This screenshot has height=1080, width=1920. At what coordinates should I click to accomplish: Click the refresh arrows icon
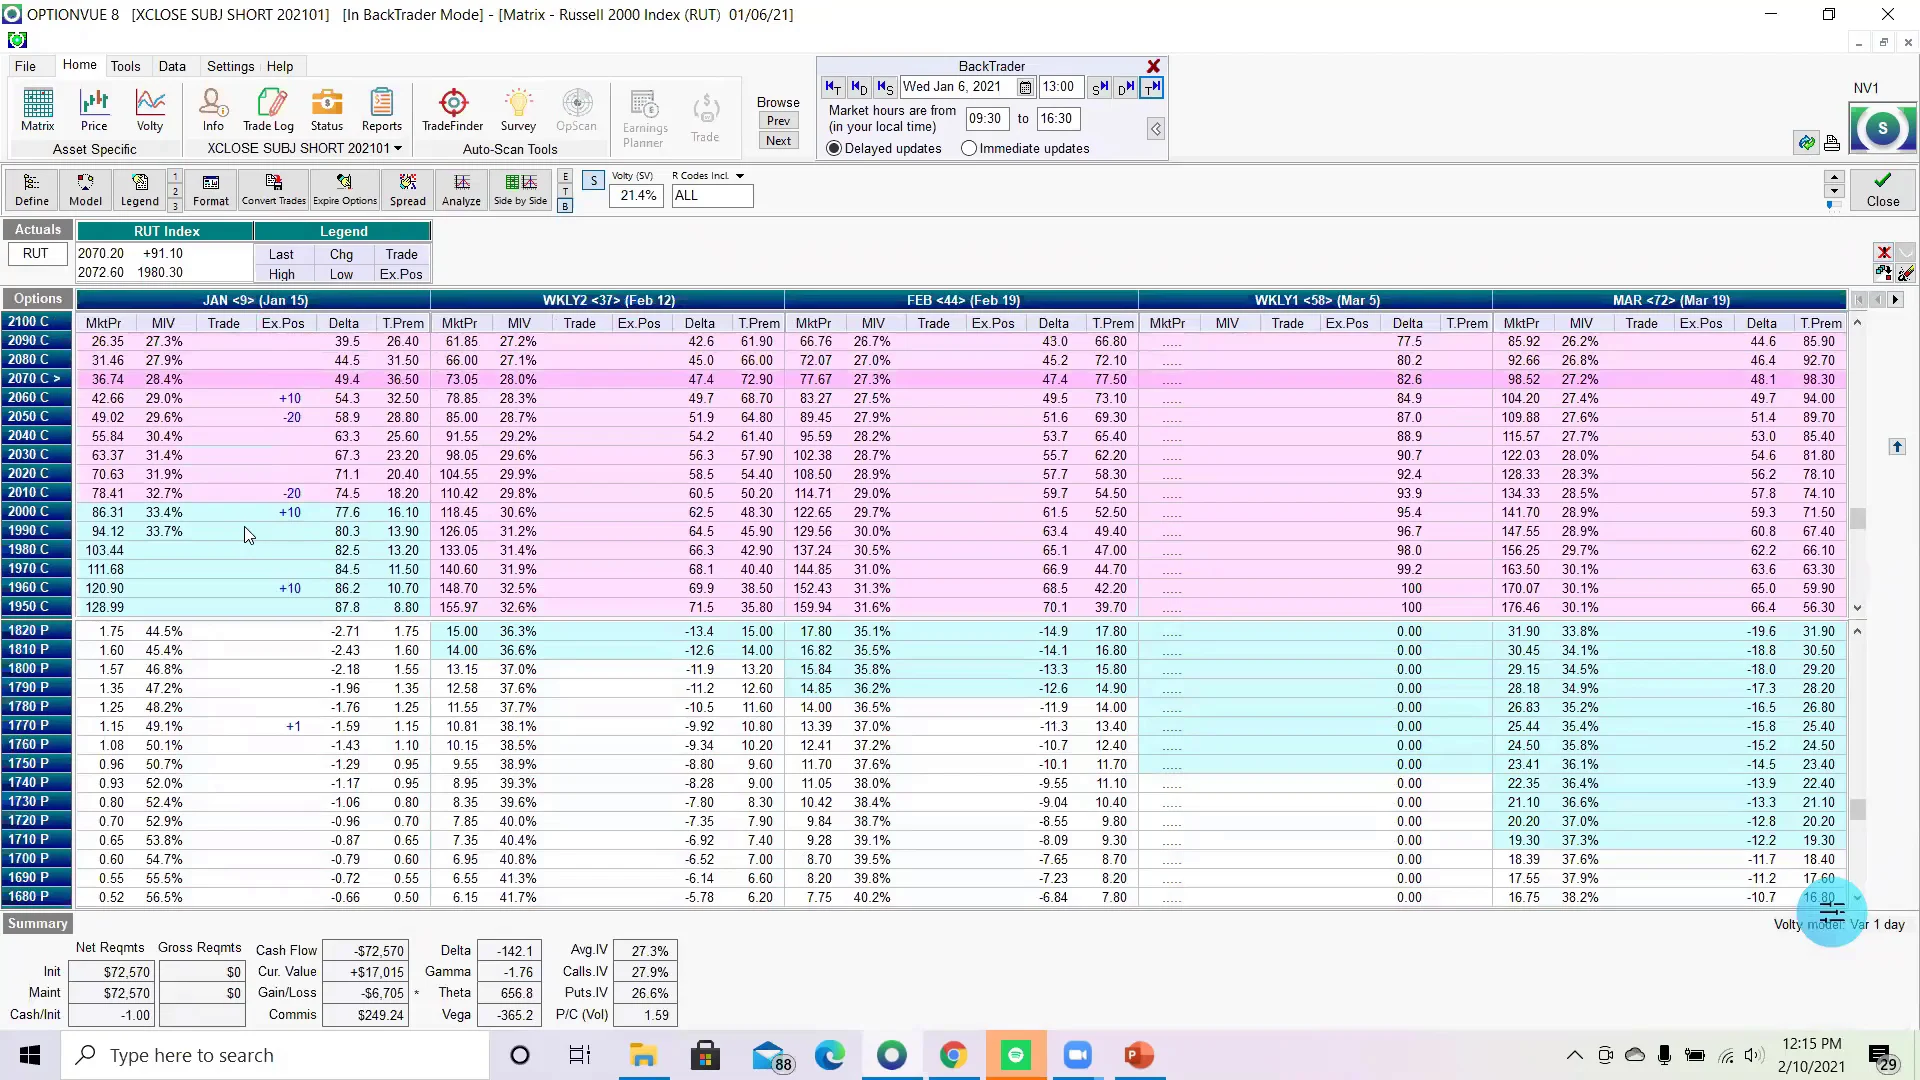(1806, 143)
